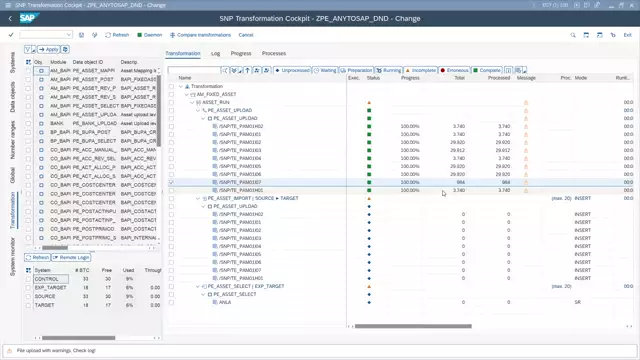Check the TARGET system checkbox
The height and width of the screenshot is (360, 640).
[28, 305]
